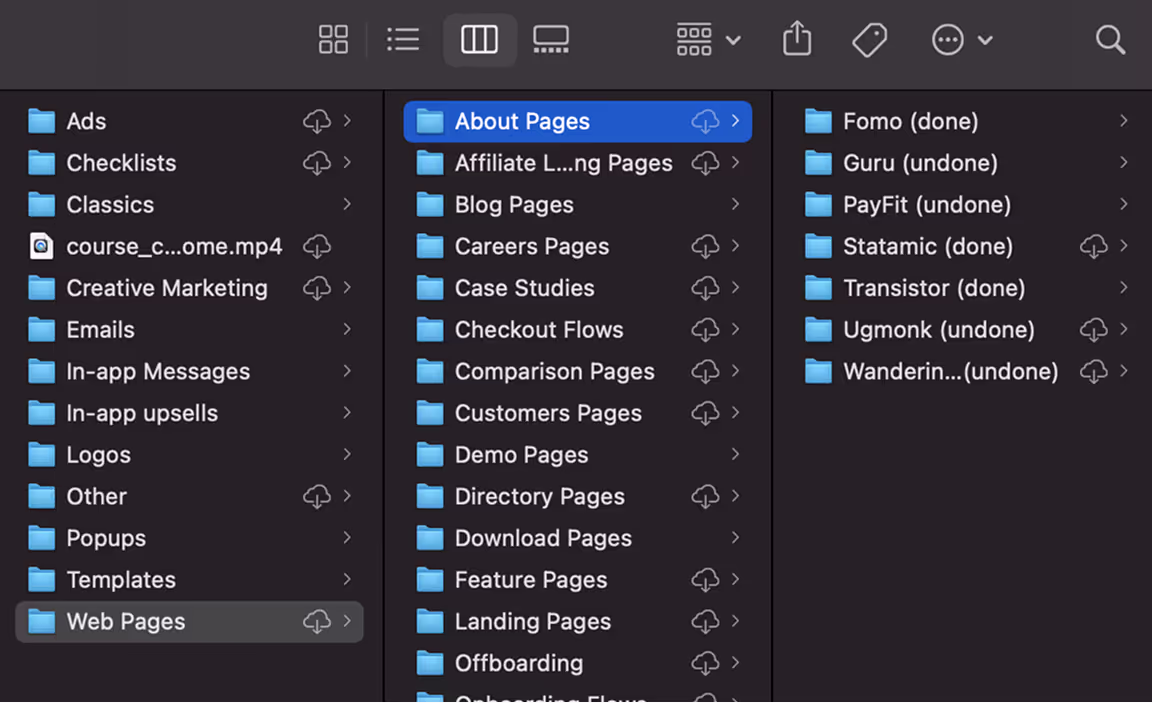Click the "Statamic (done)" folder name

coord(927,247)
